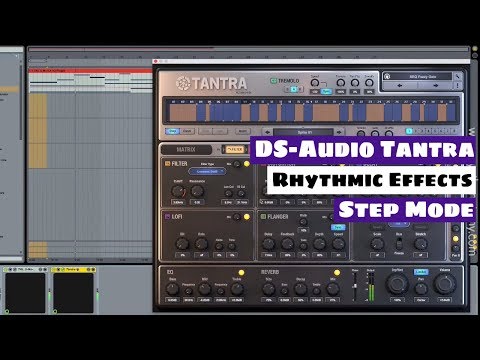Viewport: 480px width, 360px height.
Task: Click the orange Filter module icon
Action: [167, 163]
